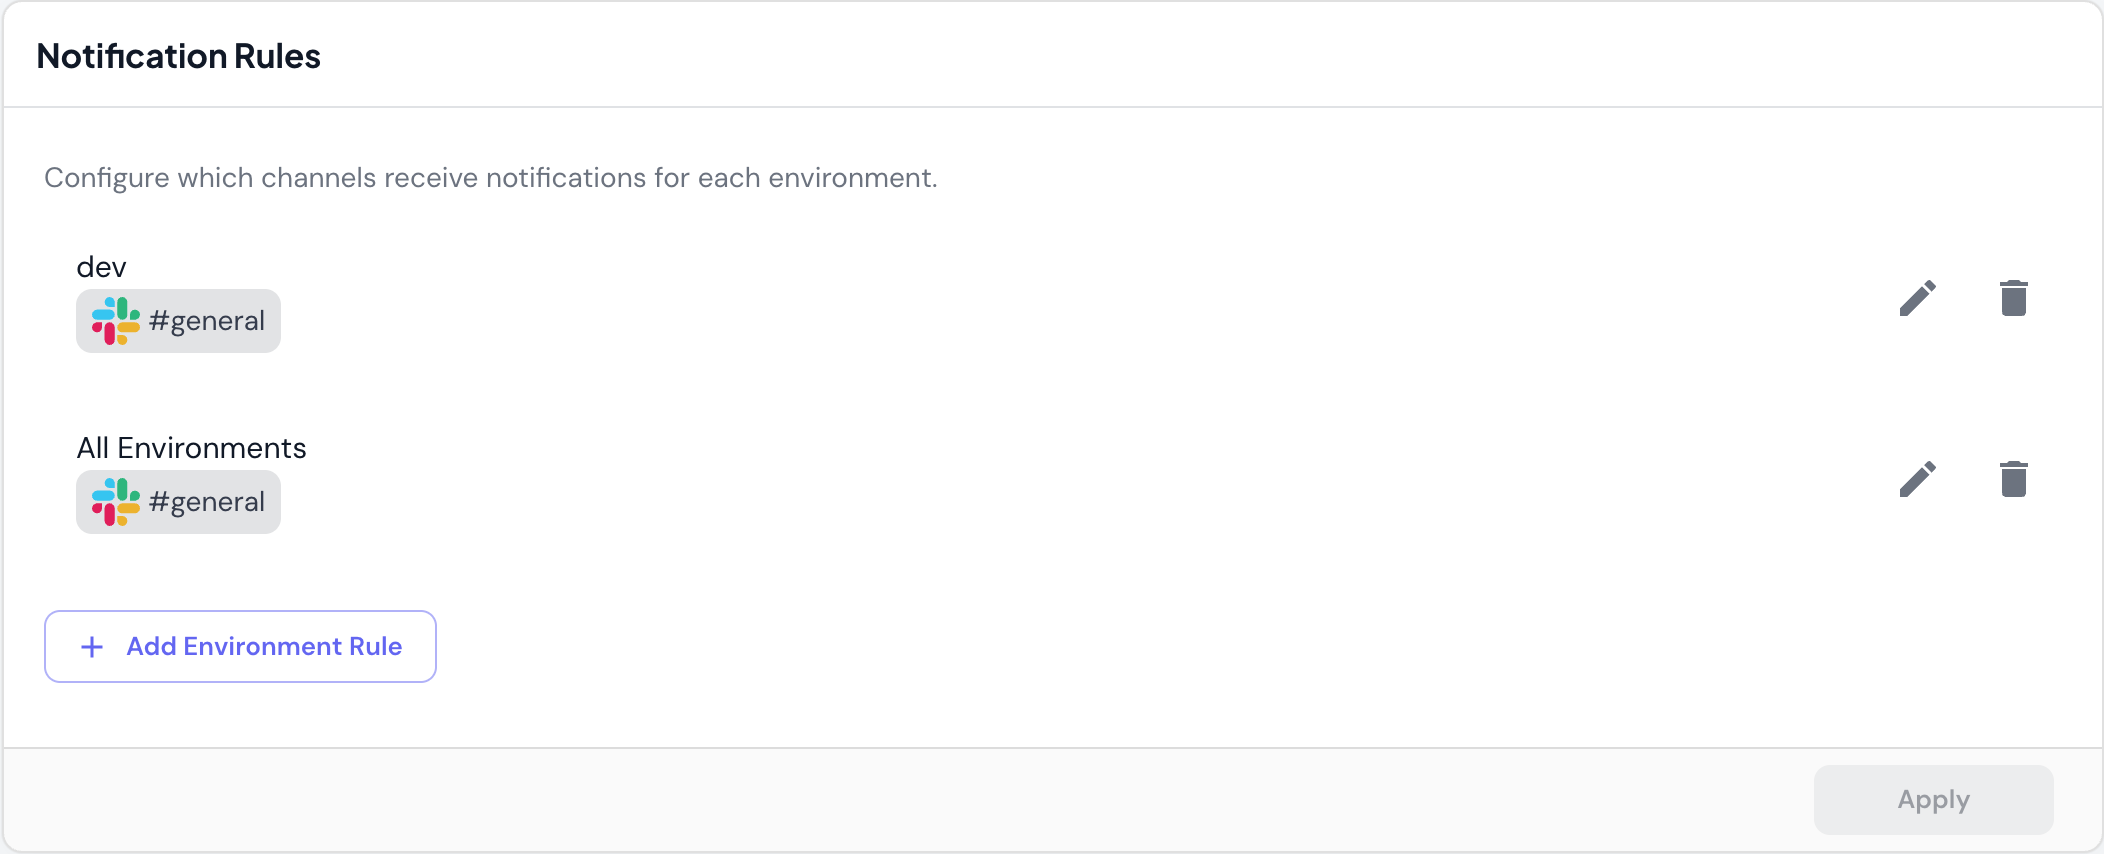Click the Add Environment Rule button
The width and height of the screenshot is (2104, 854).
tap(240, 647)
